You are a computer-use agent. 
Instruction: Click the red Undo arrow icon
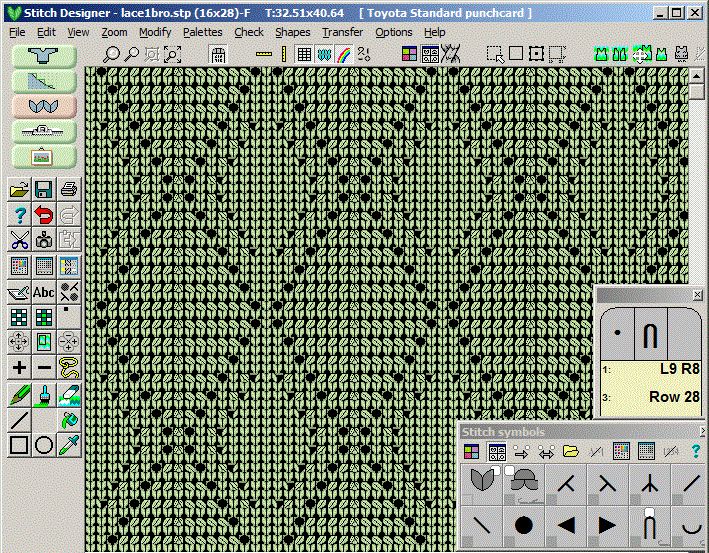point(44,214)
